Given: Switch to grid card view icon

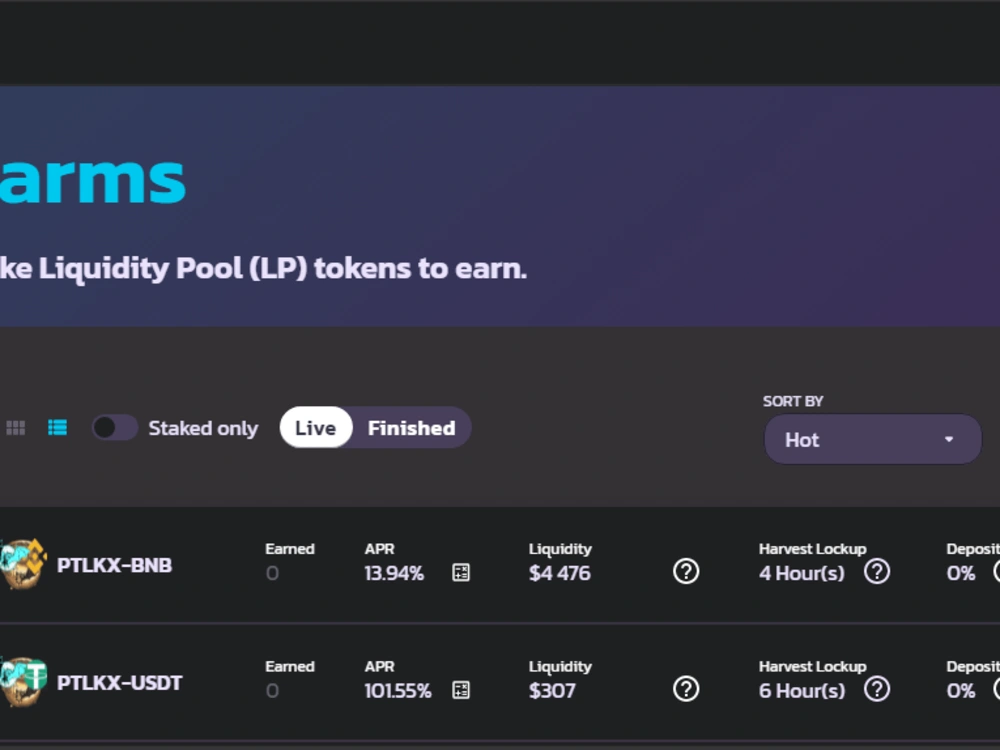Looking at the screenshot, I should point(15,428).
